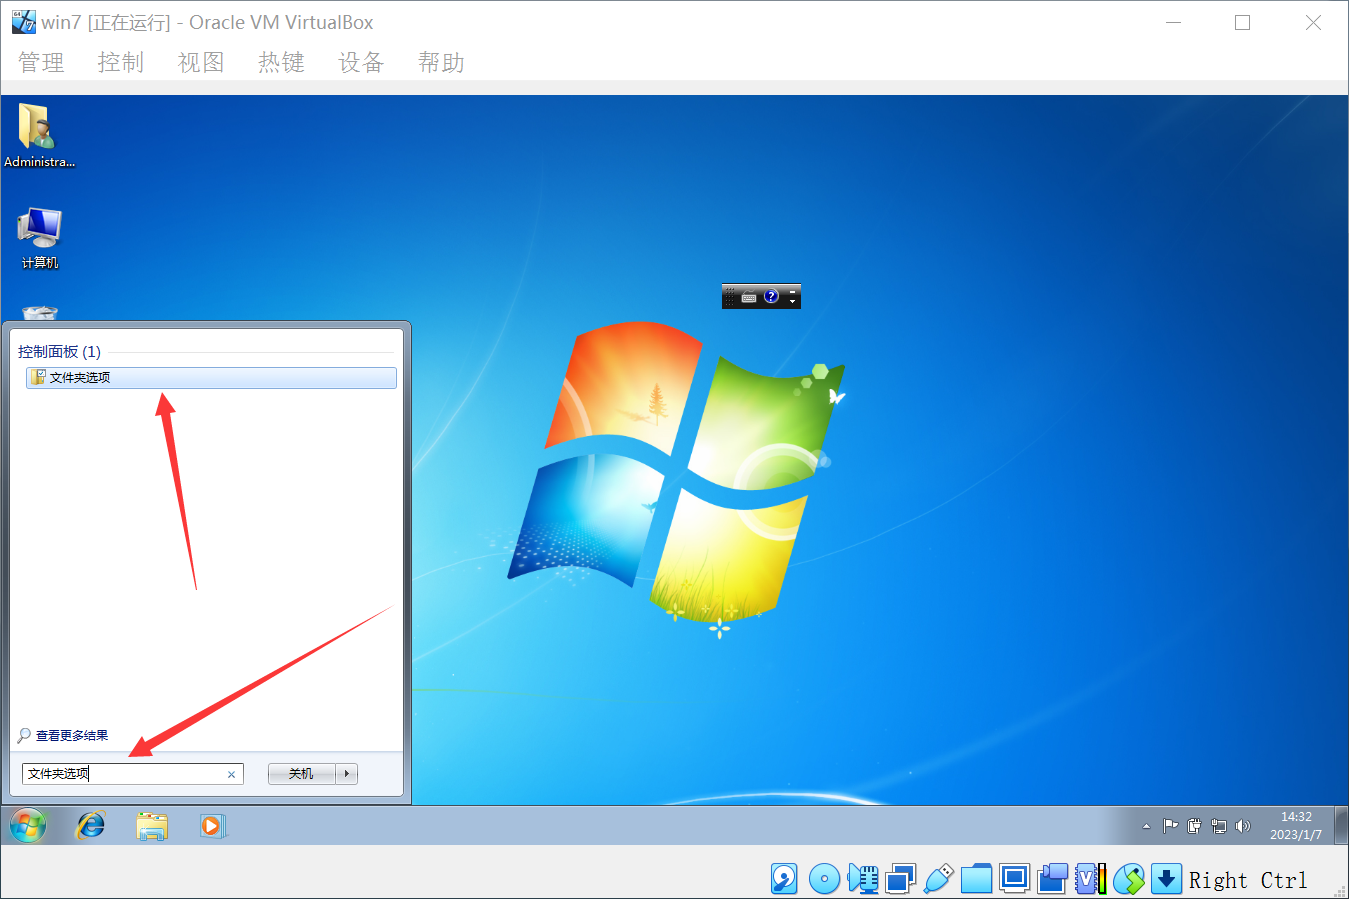Open the 热键 menu
Screen dimensions: 1349x899
click(x=281, y=62)
